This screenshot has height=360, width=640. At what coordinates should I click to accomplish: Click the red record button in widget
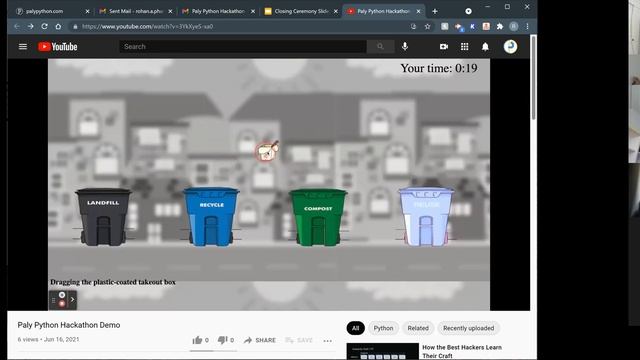point(62,304)
